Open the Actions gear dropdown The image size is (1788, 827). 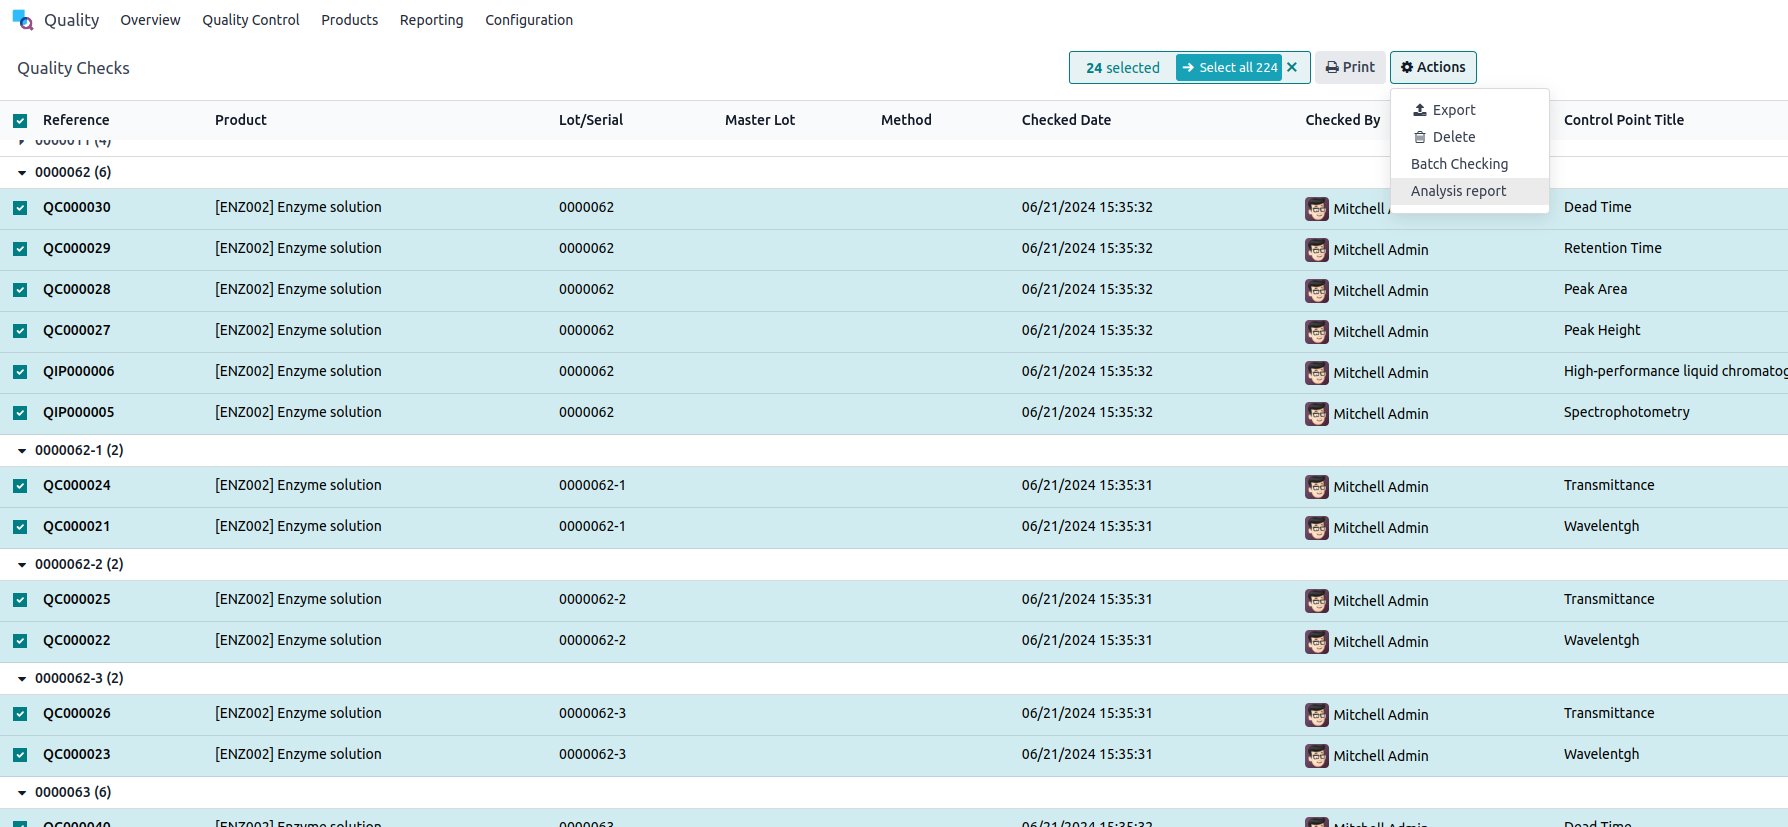pos(1432,67)
